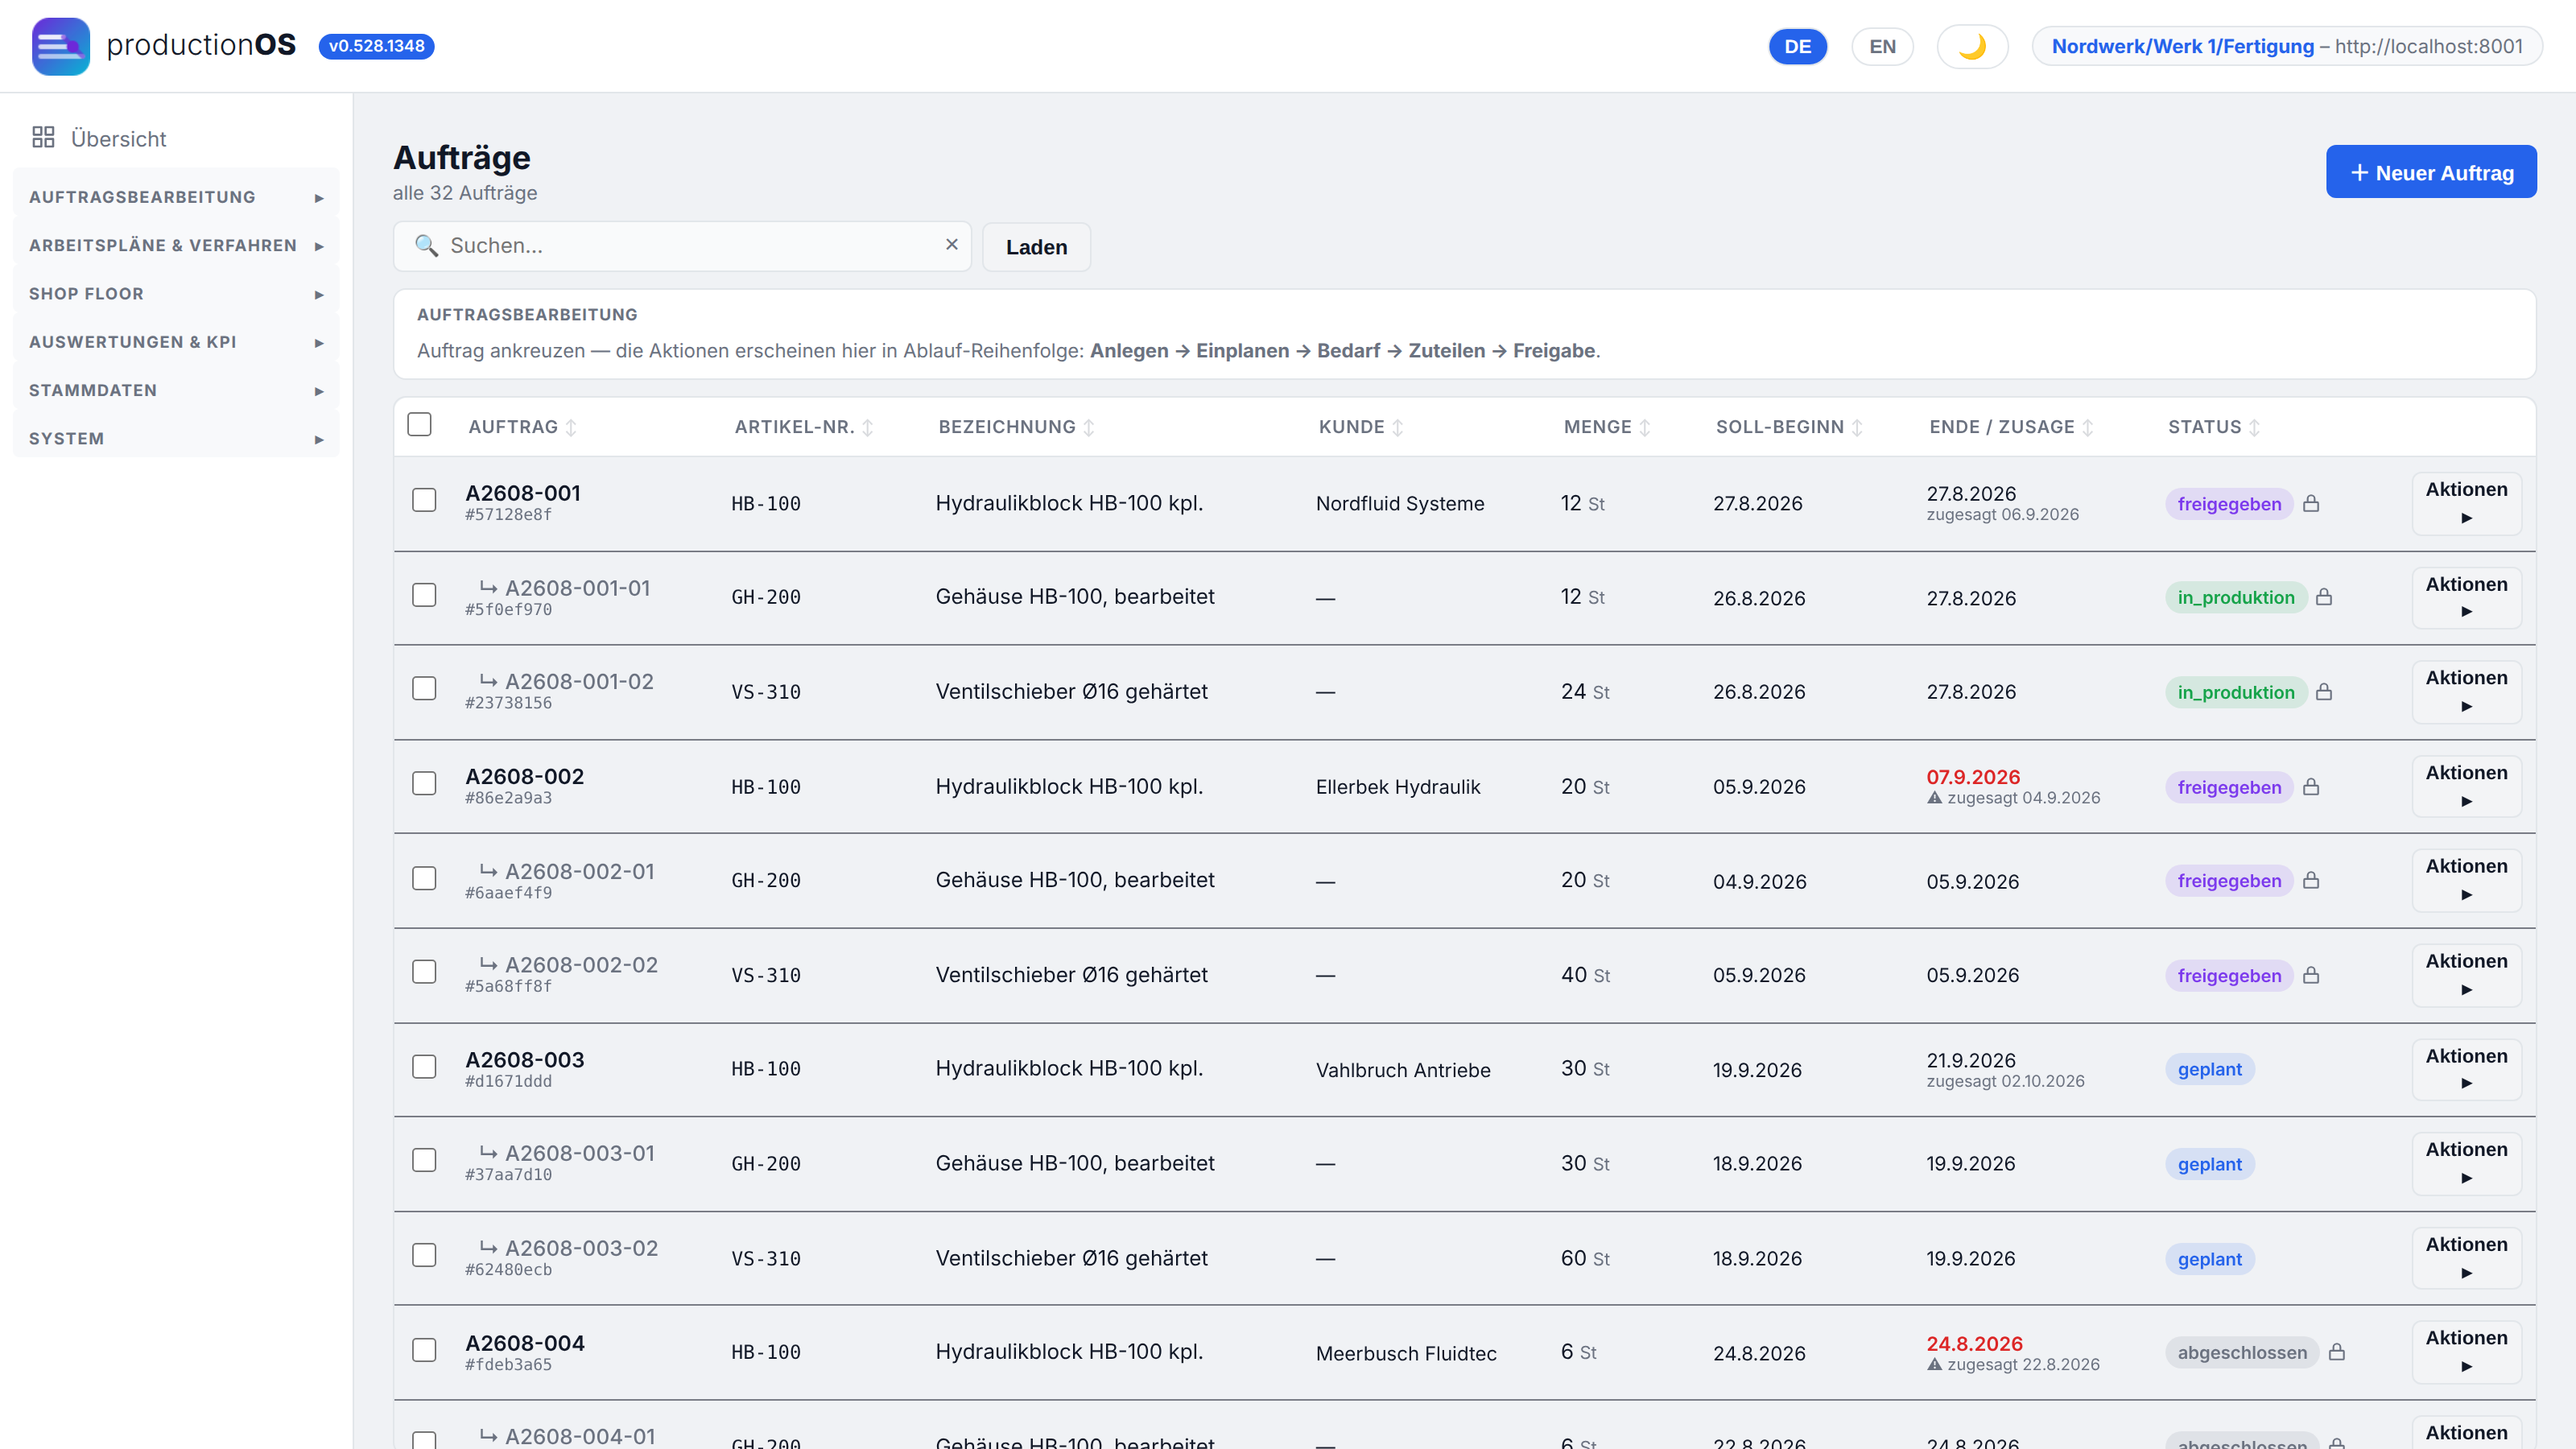Expand the Stammdaten section
The height and width of the screenshot is (1449, 2576).
pos(176,390)
